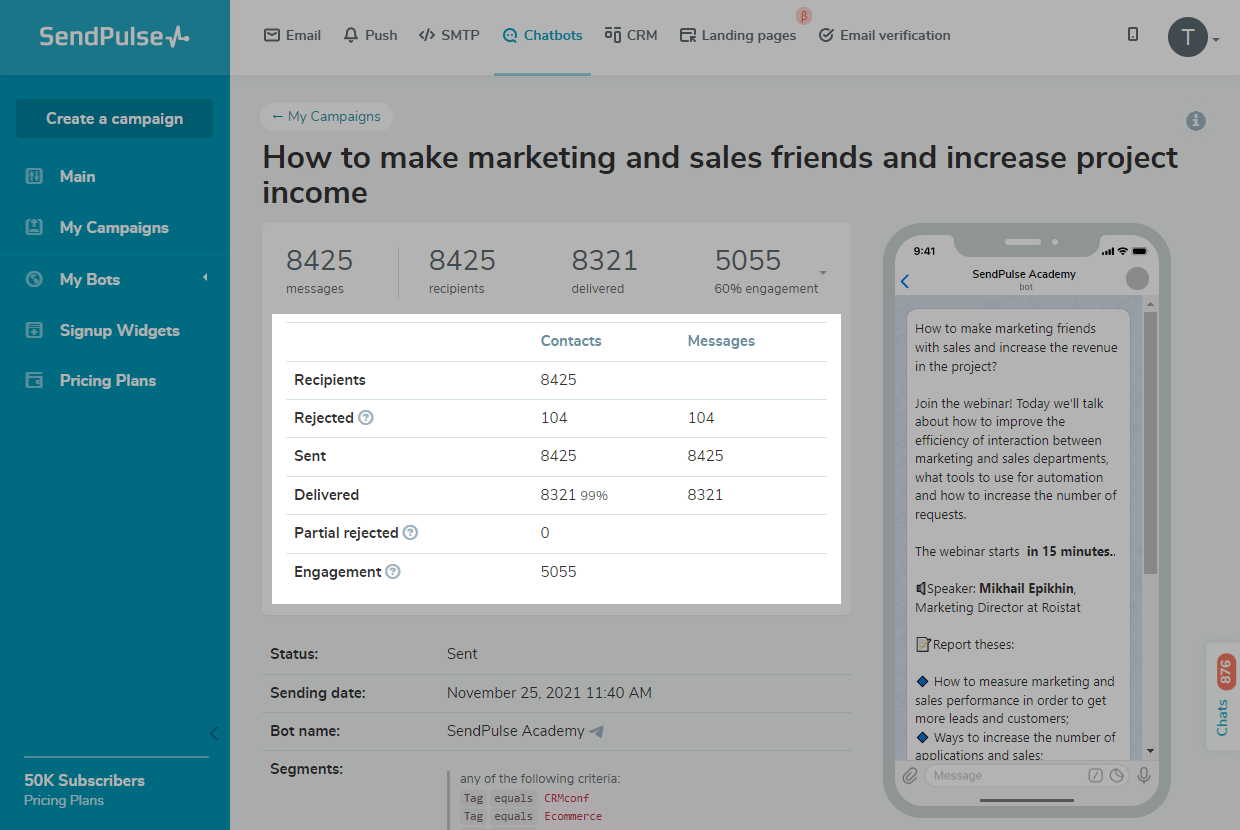
Task: Open the SMTP tab
Action: 449,35
